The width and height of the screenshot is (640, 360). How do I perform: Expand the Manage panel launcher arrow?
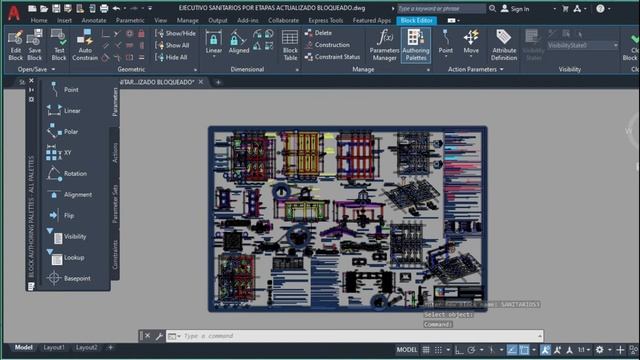[428, 70]
